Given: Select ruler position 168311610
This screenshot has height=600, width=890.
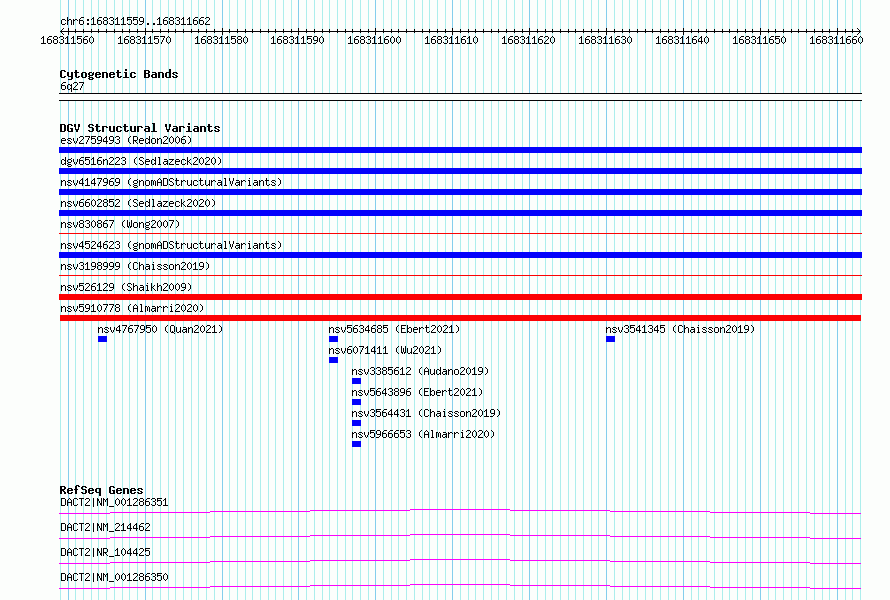Looking at the screenshot, I should tap(452, 40).
